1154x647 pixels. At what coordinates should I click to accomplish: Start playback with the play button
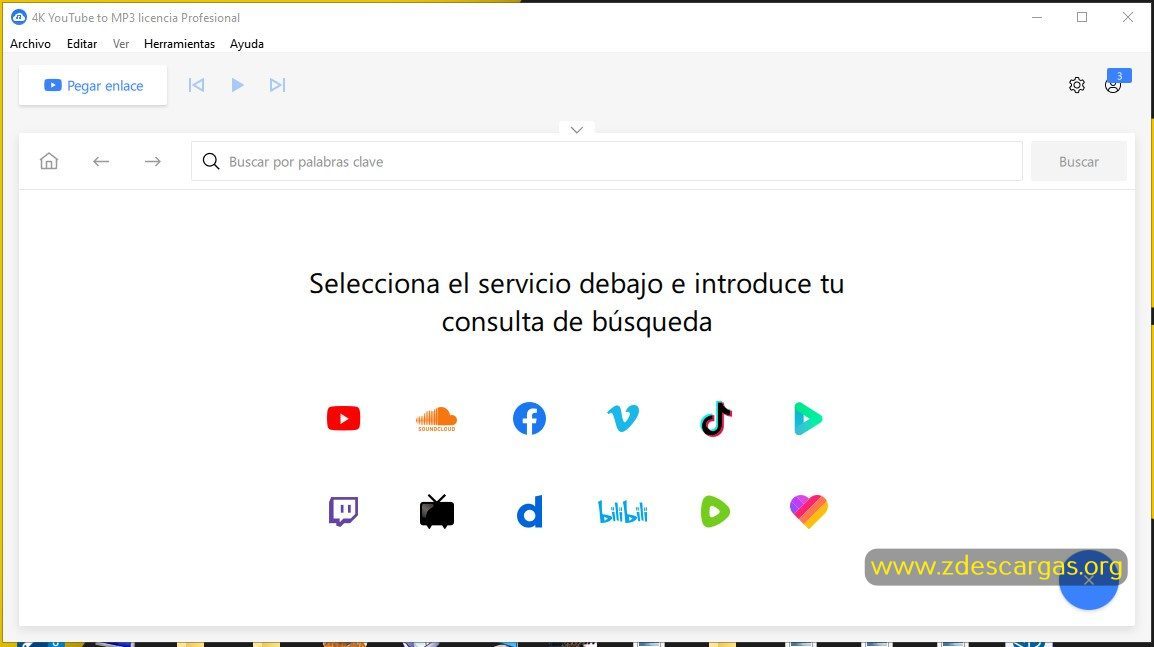coord(237,85)
